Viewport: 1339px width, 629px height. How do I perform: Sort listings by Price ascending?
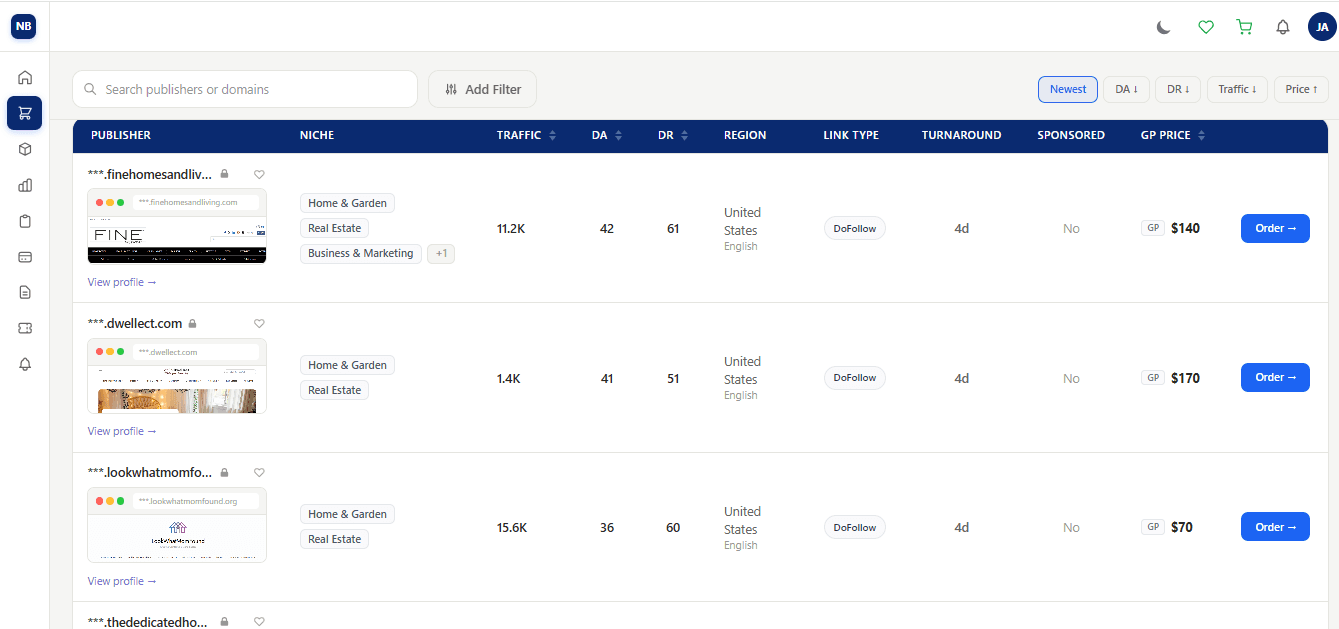point(1301,89)
